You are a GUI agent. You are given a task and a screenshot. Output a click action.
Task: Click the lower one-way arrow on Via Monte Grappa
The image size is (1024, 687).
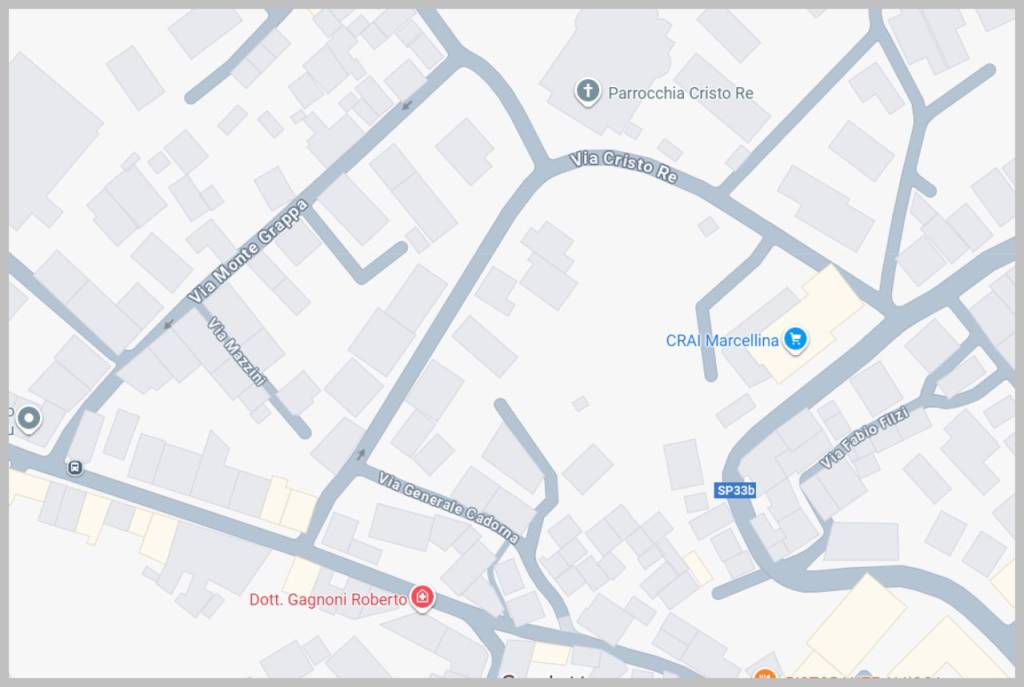point(168,324)
